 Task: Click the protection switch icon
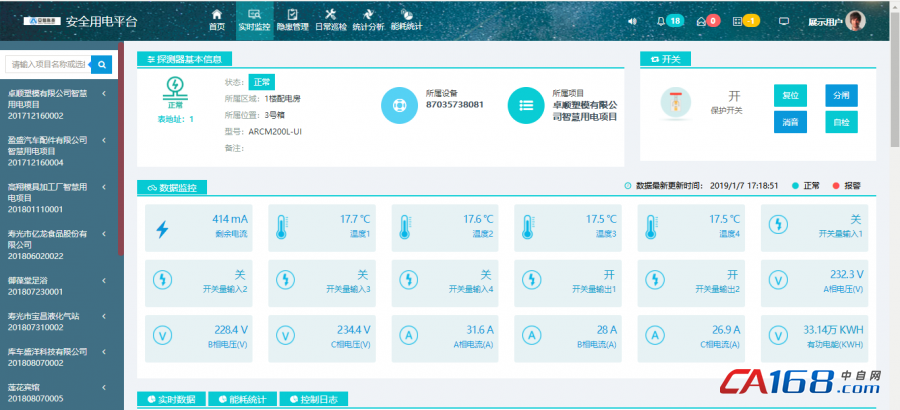tap(675, 103)
